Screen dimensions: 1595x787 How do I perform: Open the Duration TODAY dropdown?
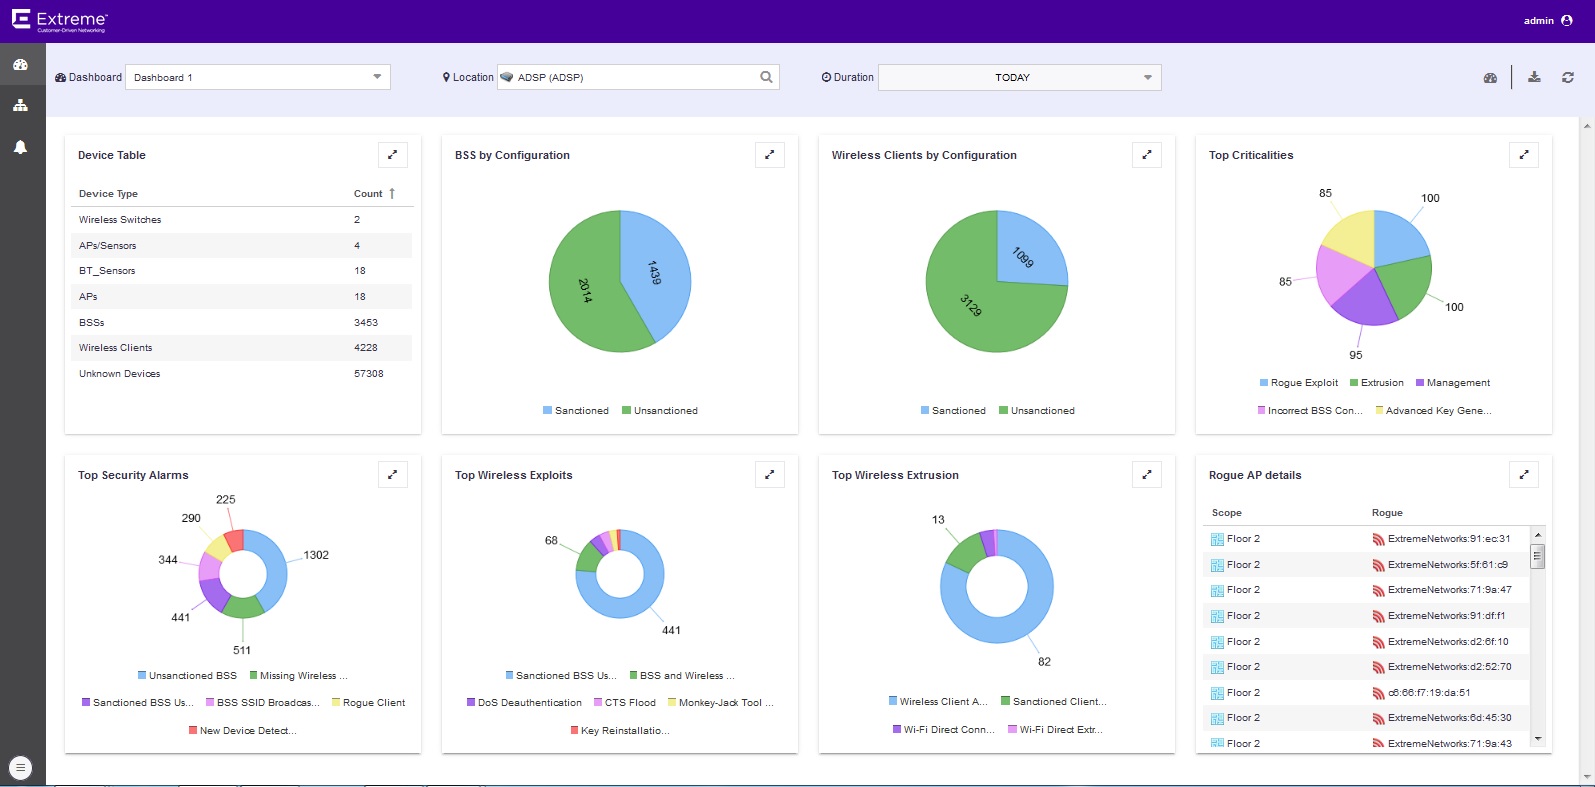click(x=1019, y=77)
